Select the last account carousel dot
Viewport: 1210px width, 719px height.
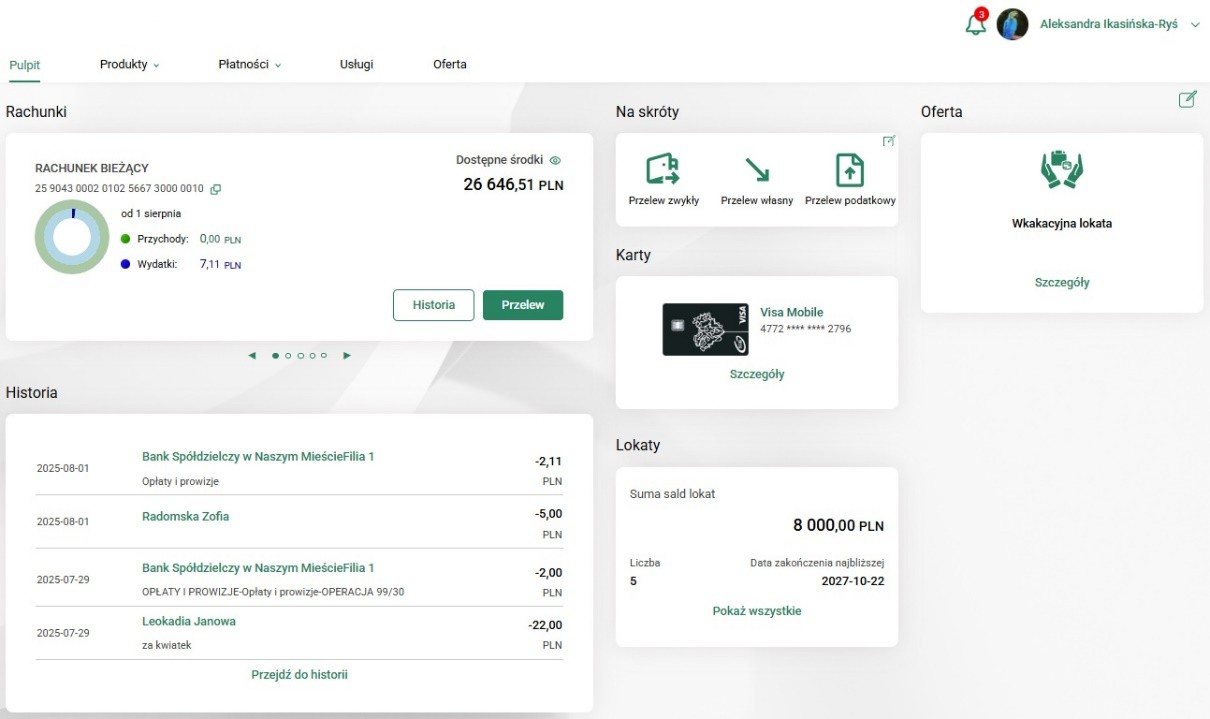coord(324,355)
